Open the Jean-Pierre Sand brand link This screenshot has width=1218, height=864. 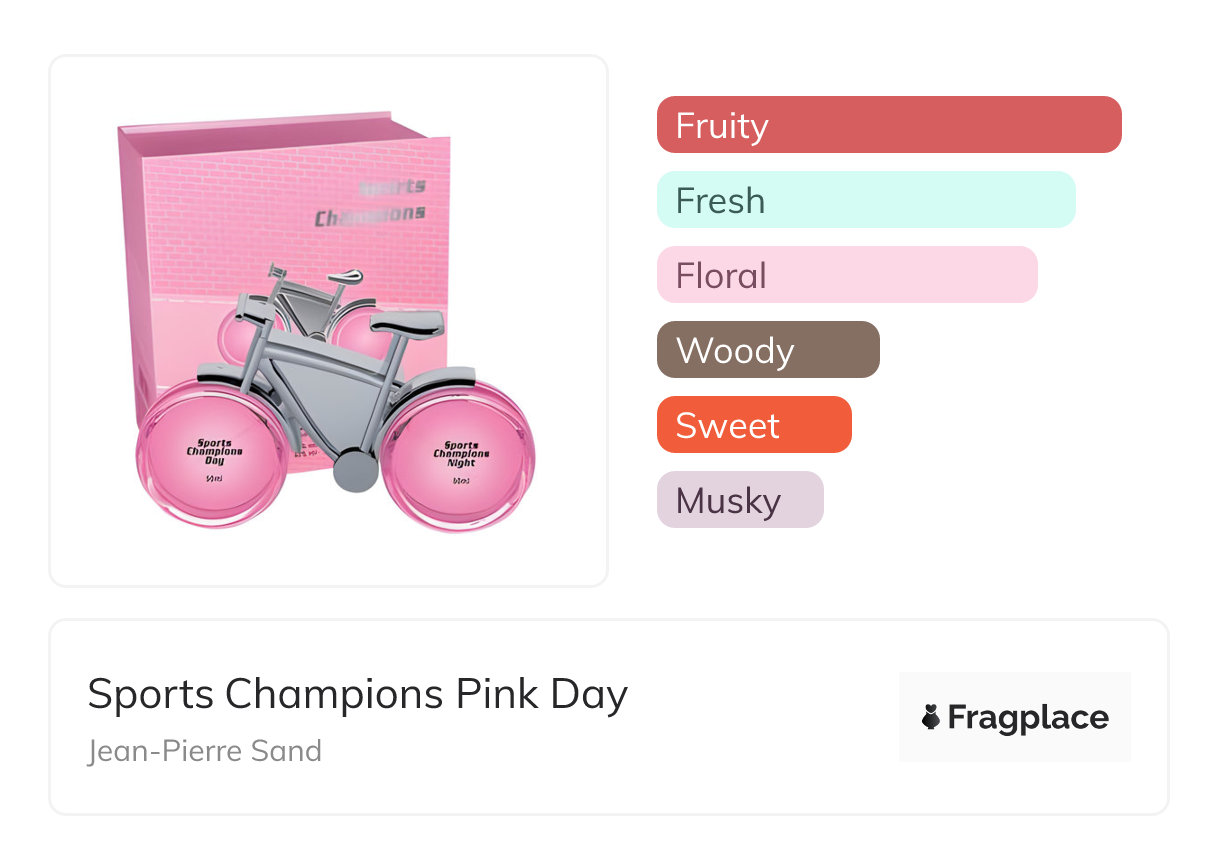(205, 750)
